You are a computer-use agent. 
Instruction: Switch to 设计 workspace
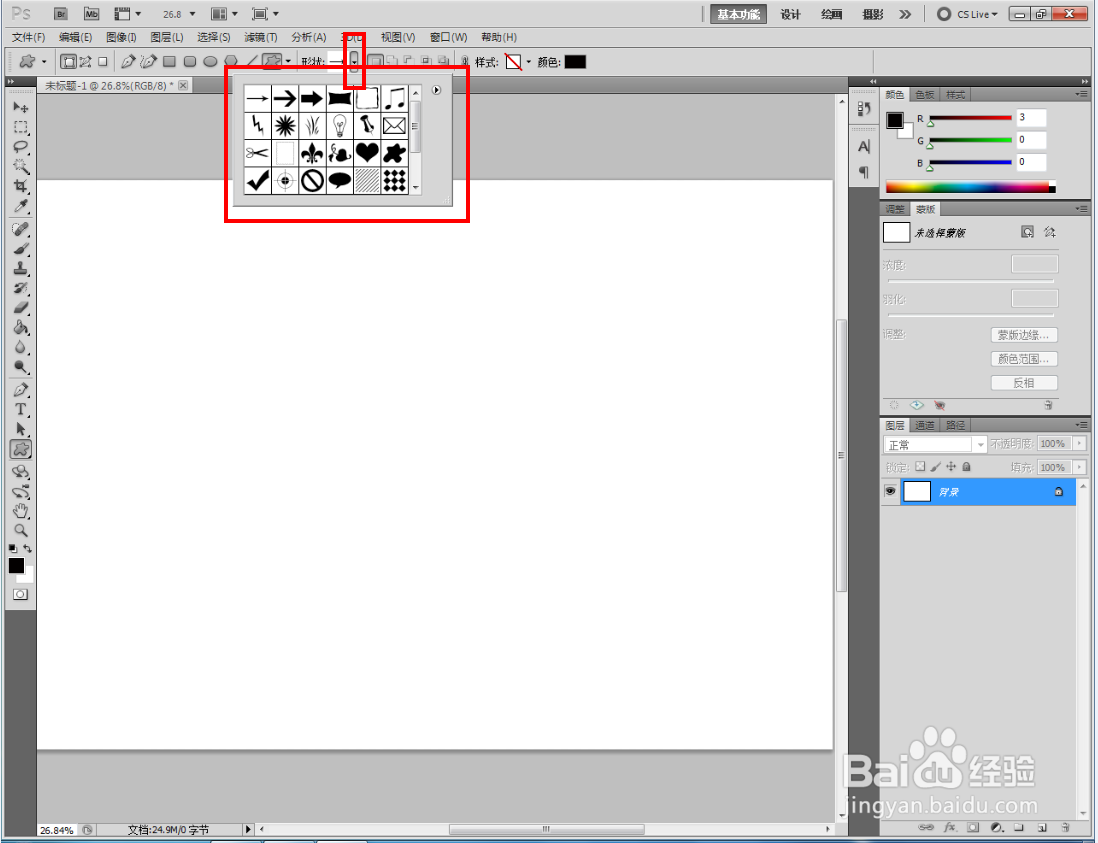[x=791, y=14]
